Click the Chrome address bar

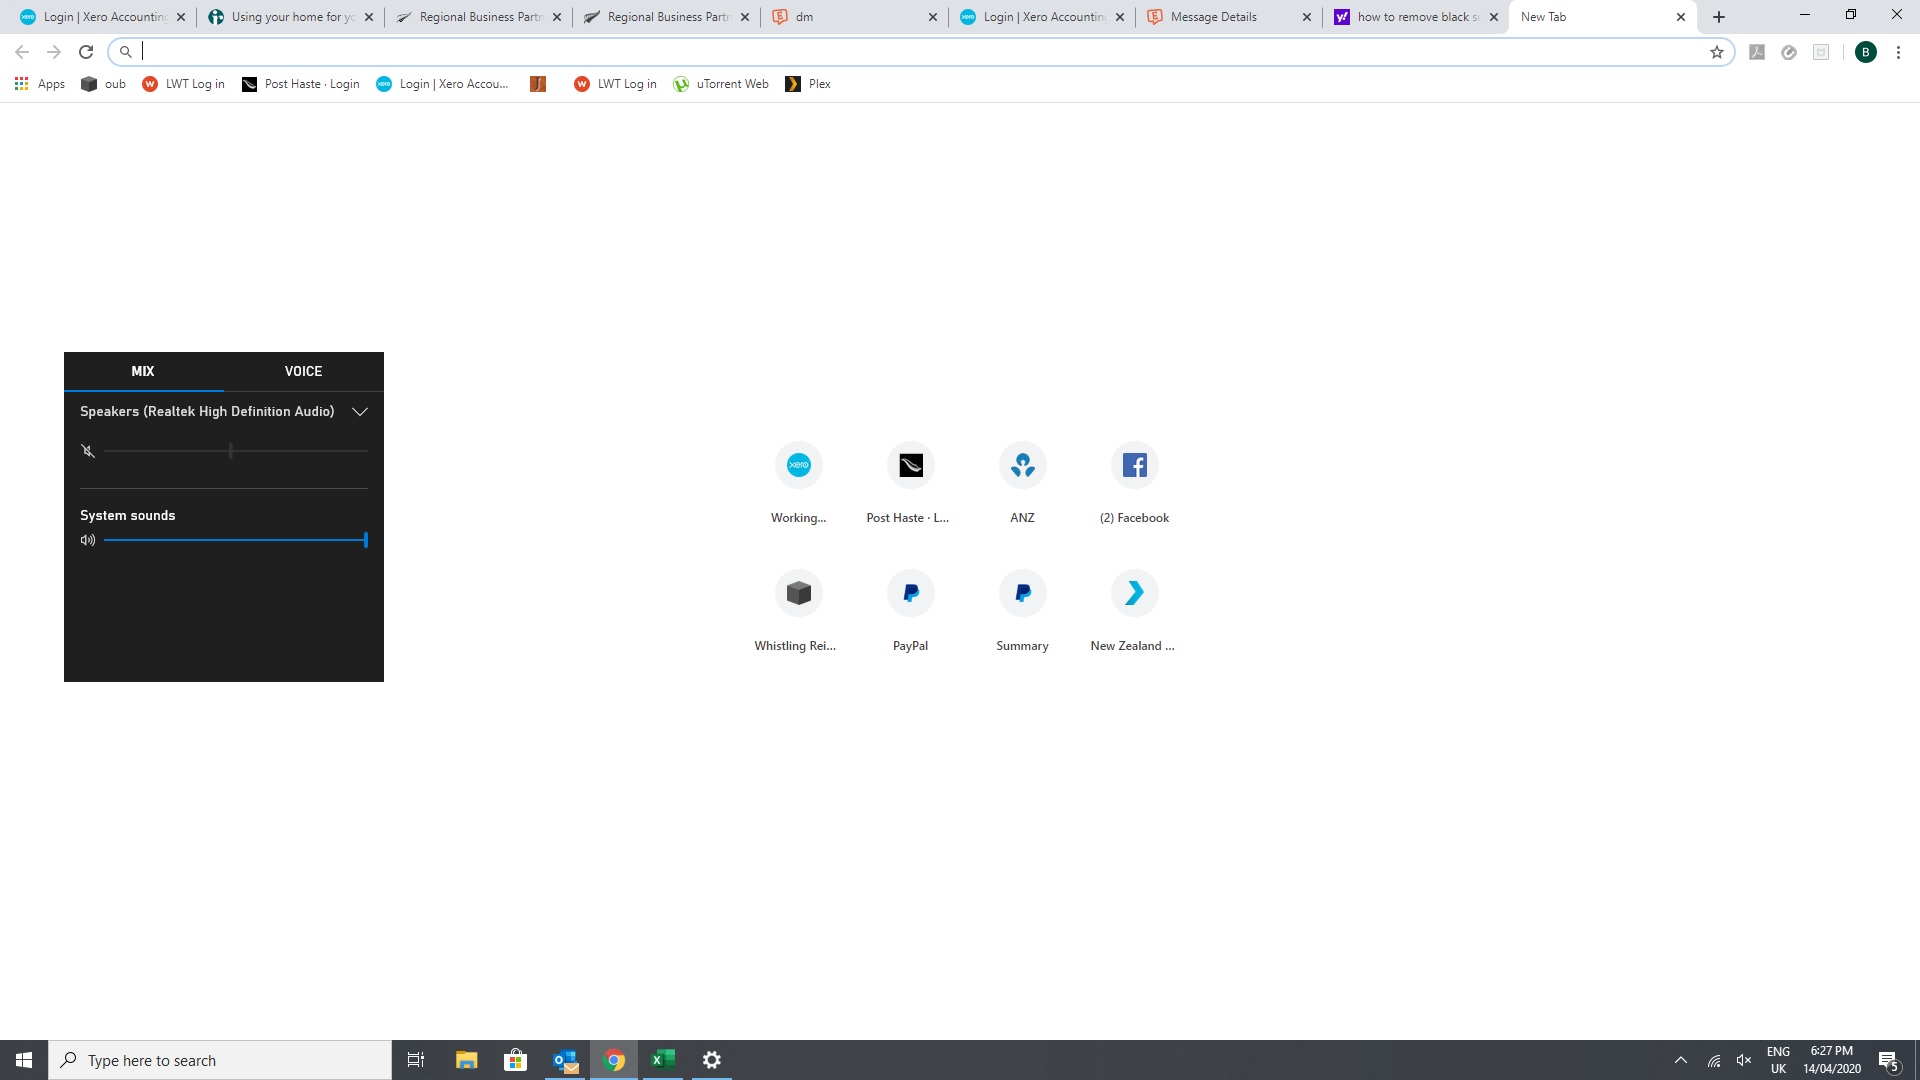(920, 52)
